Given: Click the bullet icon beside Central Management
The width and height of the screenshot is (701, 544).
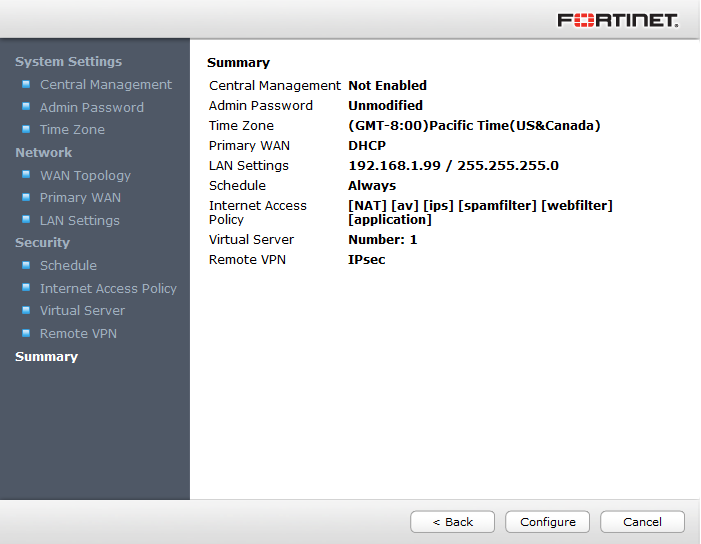Looking at the screenshot, I should click(26, 84).
